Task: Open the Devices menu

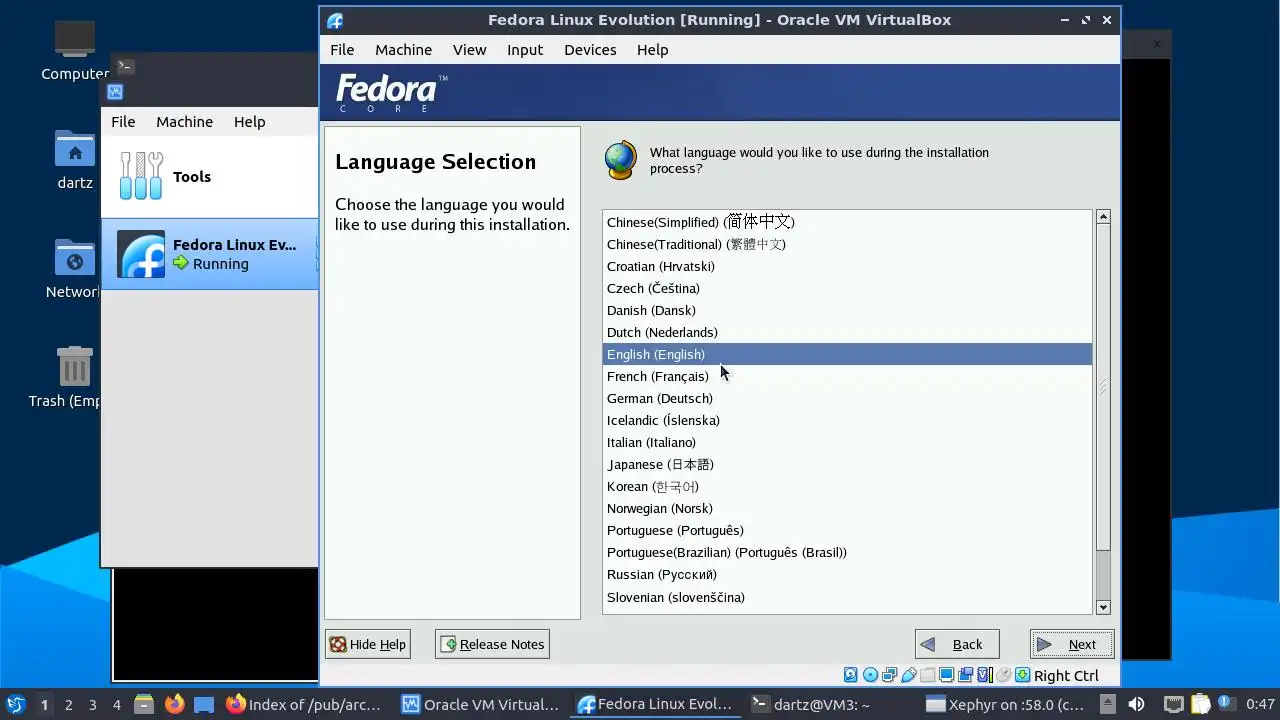Action: point(590,49)
